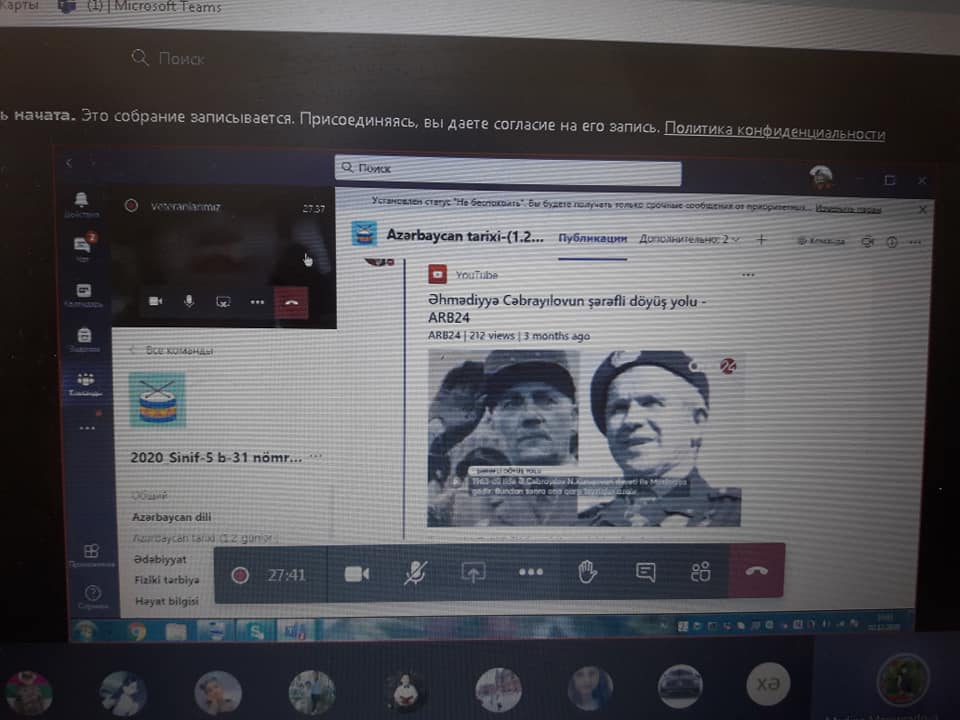The width and height of the screenshot is (960, 720).
Task: Open Google Chrome from the taskbar
Action: (x=136, y=630)
